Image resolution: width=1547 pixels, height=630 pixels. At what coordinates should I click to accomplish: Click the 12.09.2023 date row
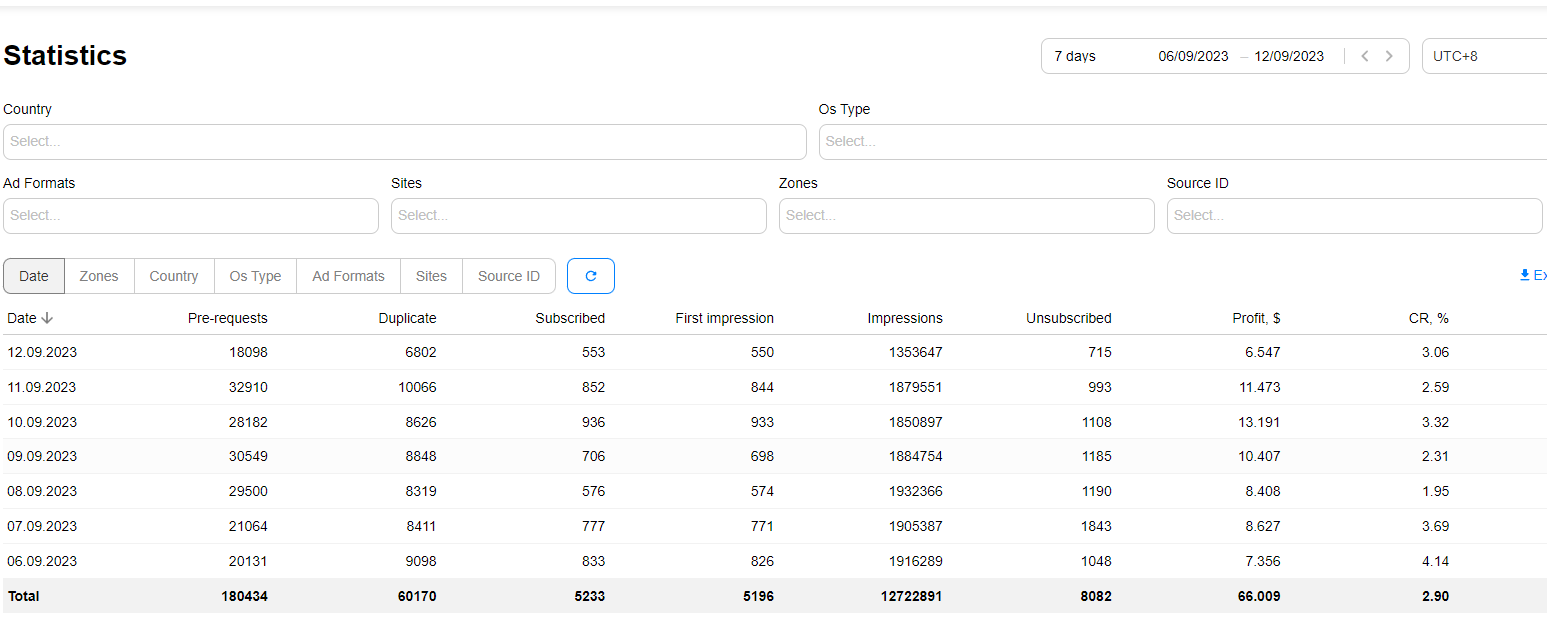pos(42,352)
